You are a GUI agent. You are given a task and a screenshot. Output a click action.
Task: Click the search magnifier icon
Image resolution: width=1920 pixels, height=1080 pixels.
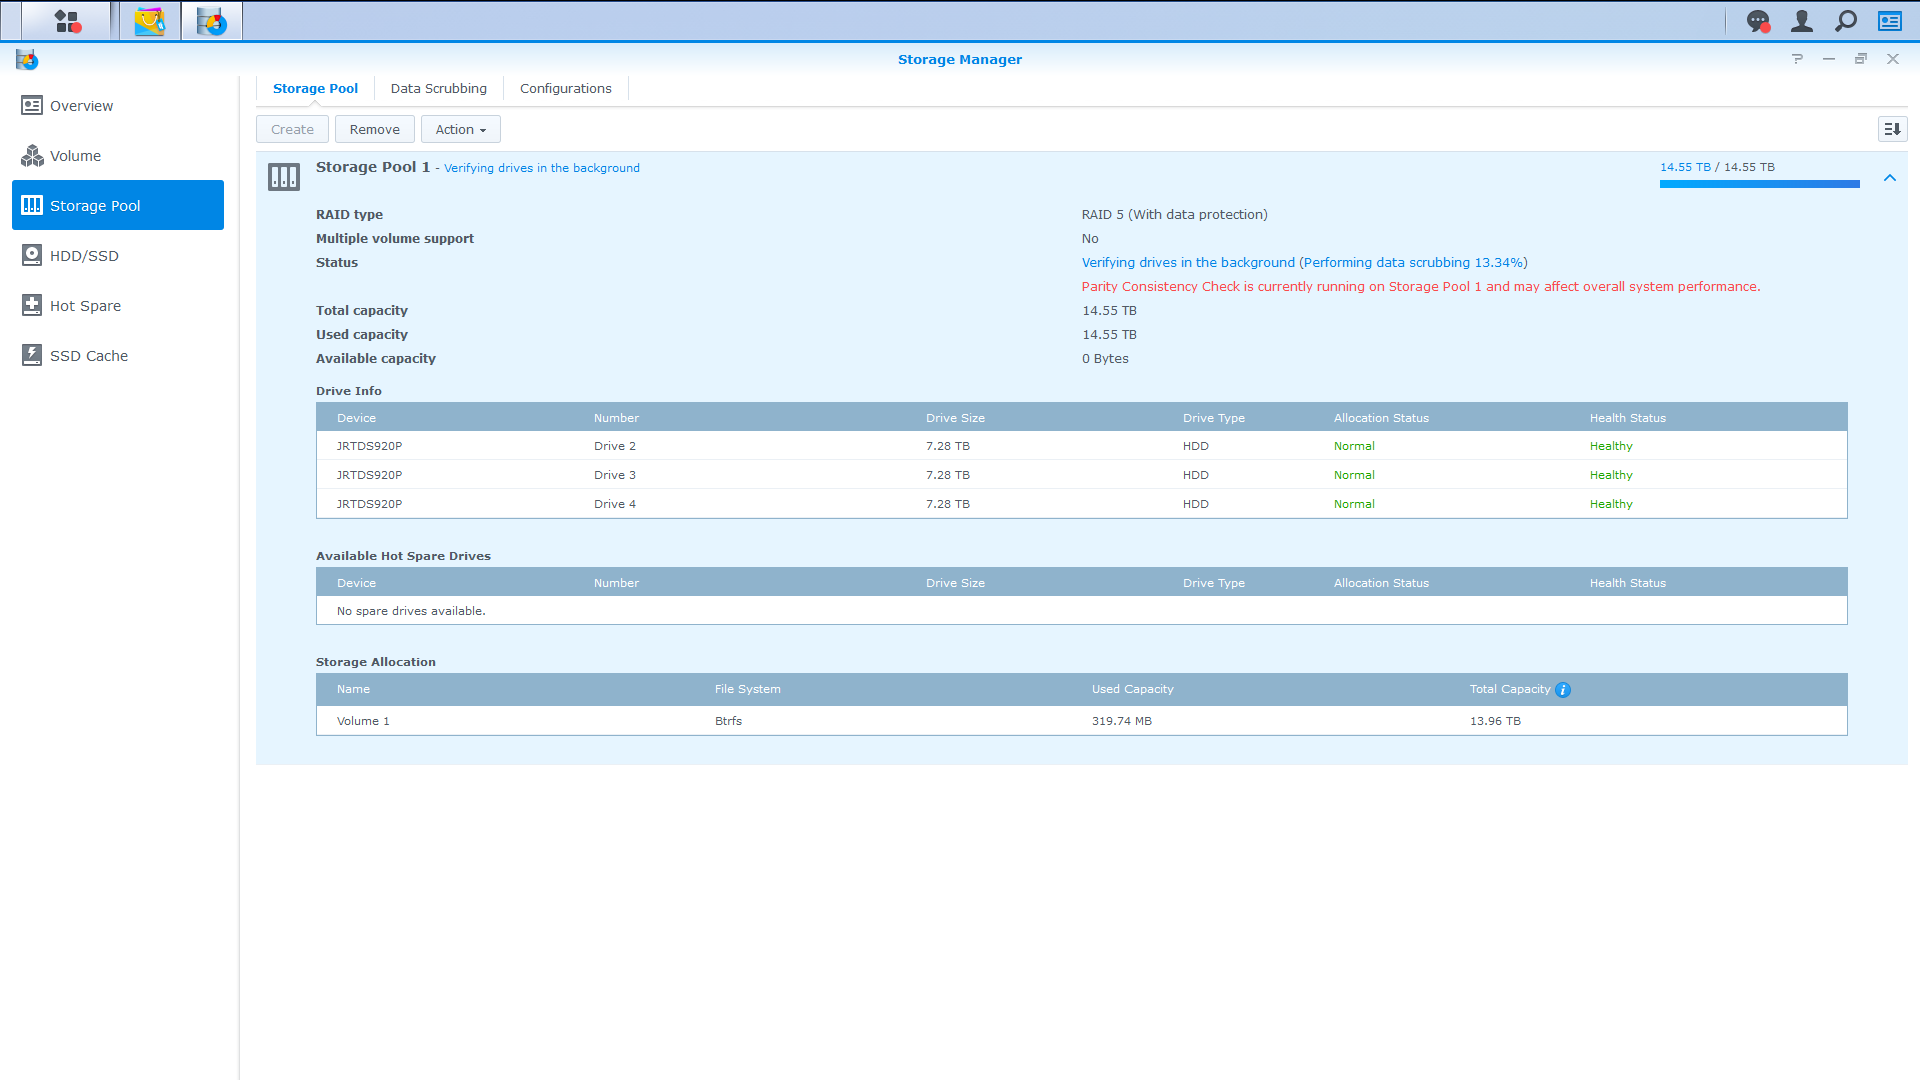coord(1845,21)
